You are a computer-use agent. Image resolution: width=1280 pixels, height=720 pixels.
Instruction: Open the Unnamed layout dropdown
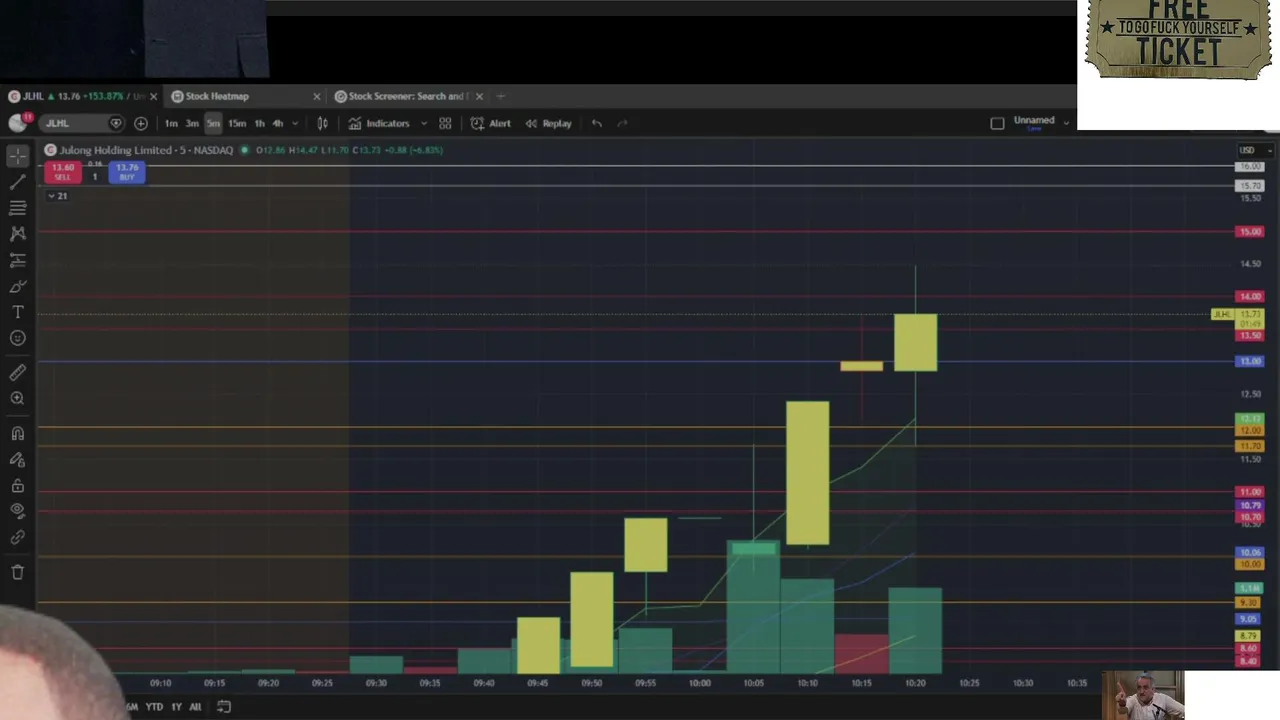point(1041,122)
